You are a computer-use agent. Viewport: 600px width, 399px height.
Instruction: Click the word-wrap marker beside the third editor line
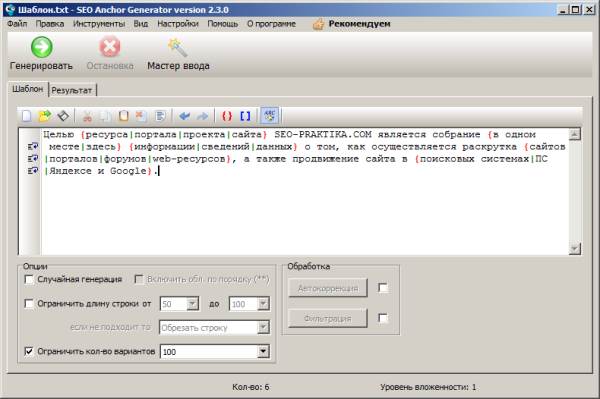pyautogui.click(x=33, y=159)
